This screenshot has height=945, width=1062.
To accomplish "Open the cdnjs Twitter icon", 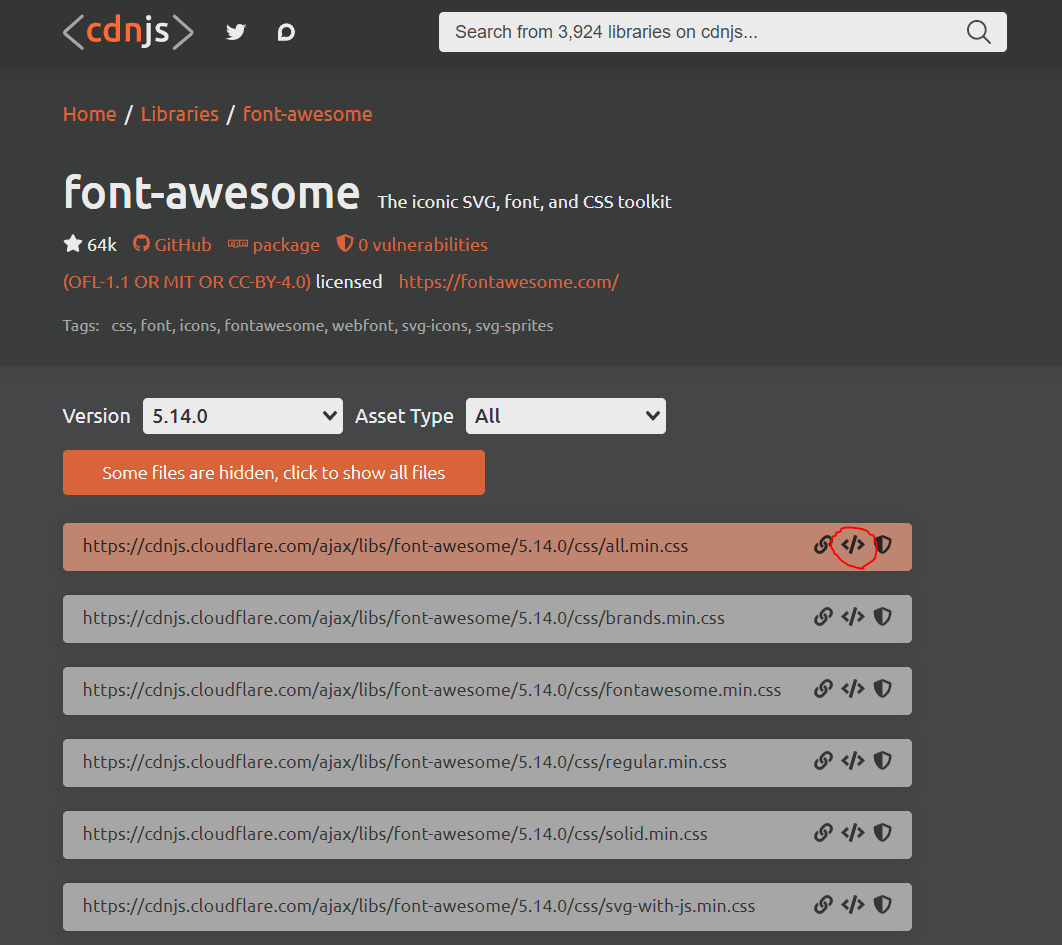I will [236, 32].
